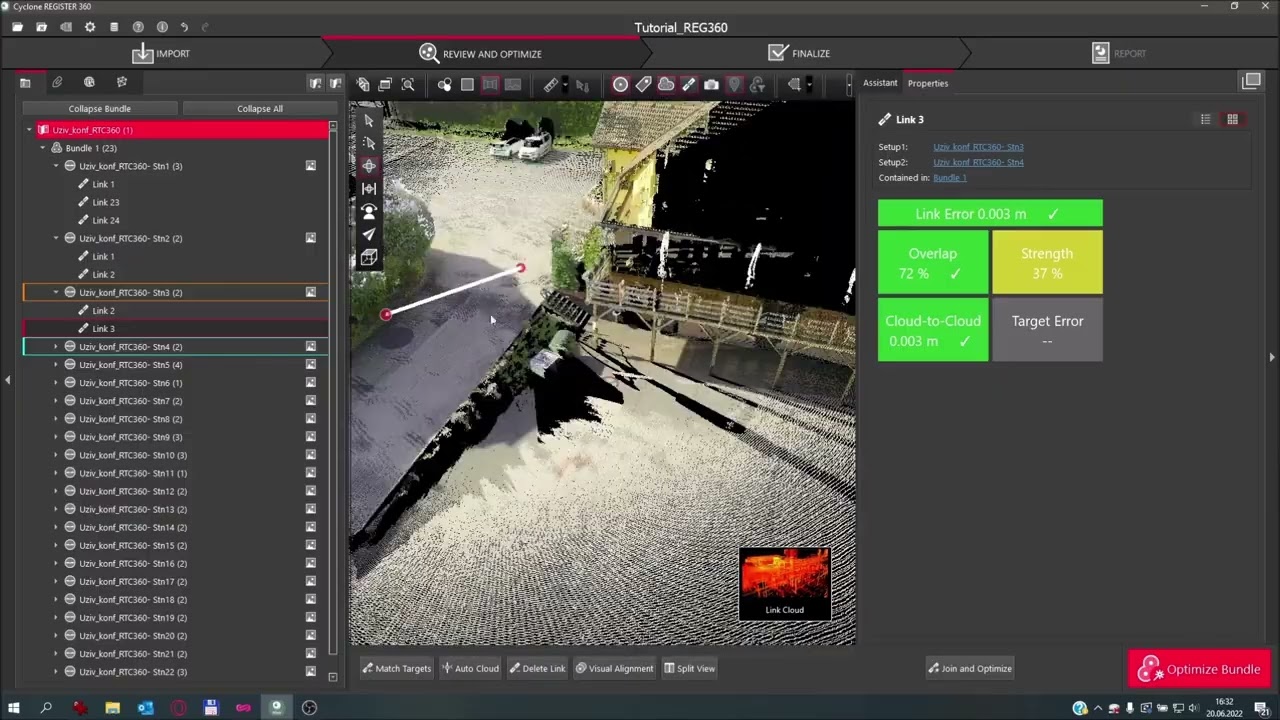The width and height of the screenshot is (1280, 720).
Task: Toggle links display button
Action: 689,85
